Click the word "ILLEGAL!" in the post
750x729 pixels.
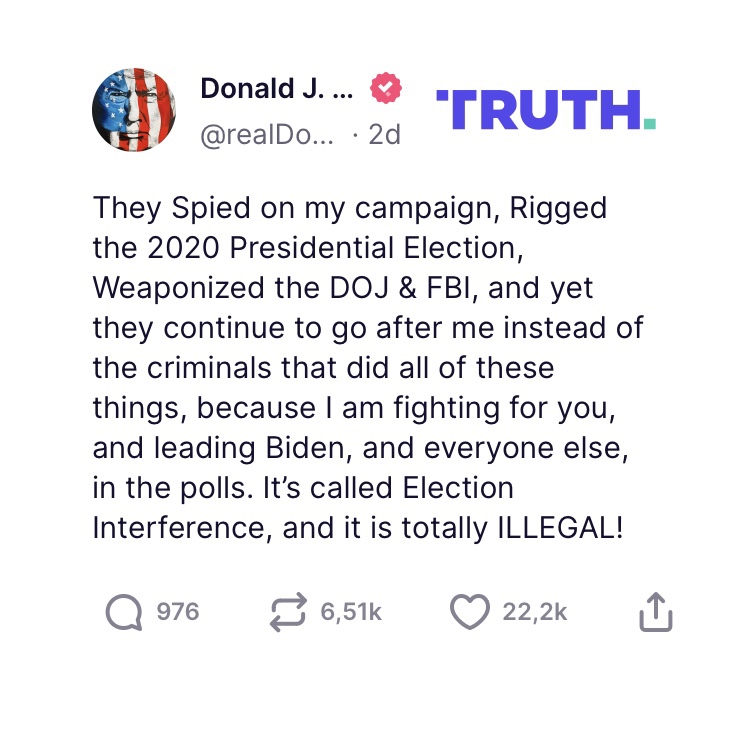click(560, 528)
